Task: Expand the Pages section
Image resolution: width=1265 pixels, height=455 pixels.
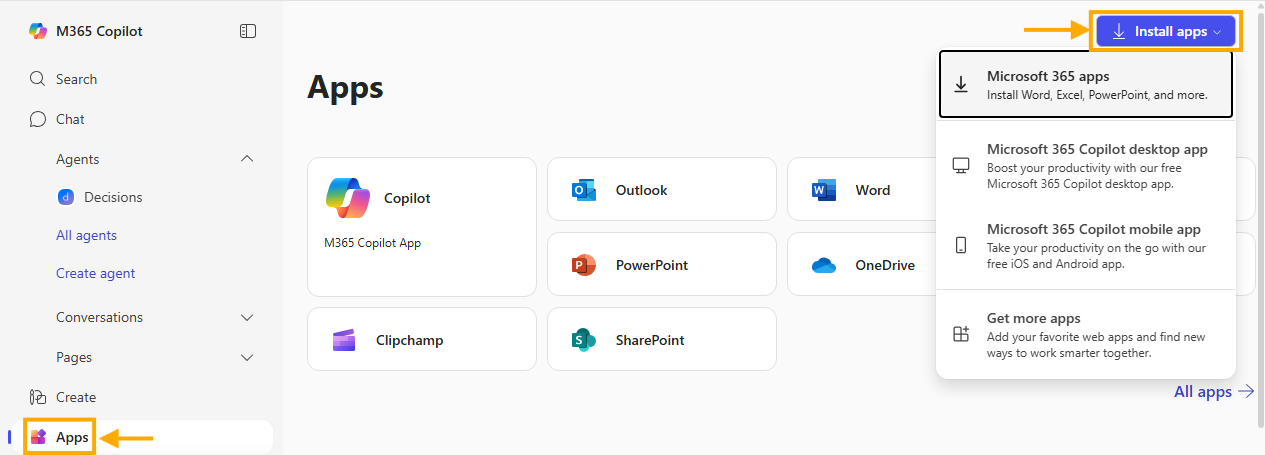Action: click(x=248, y=357)
